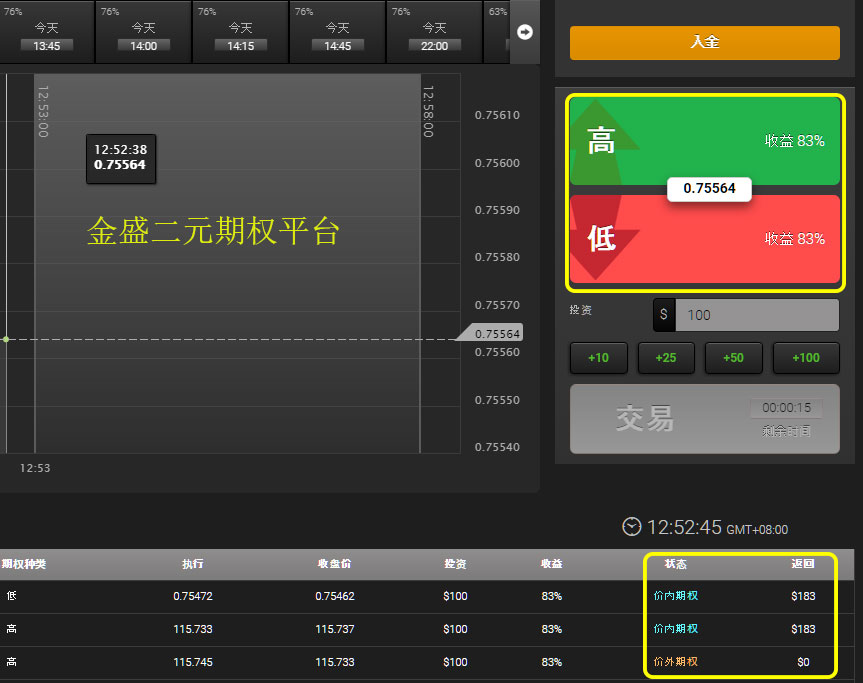Click the right-arrow to show more expiry times

pos(525,32)
